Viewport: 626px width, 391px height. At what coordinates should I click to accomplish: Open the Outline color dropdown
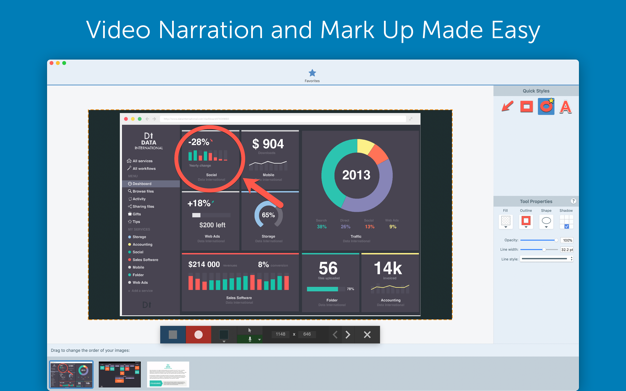(x=526, y=222)
